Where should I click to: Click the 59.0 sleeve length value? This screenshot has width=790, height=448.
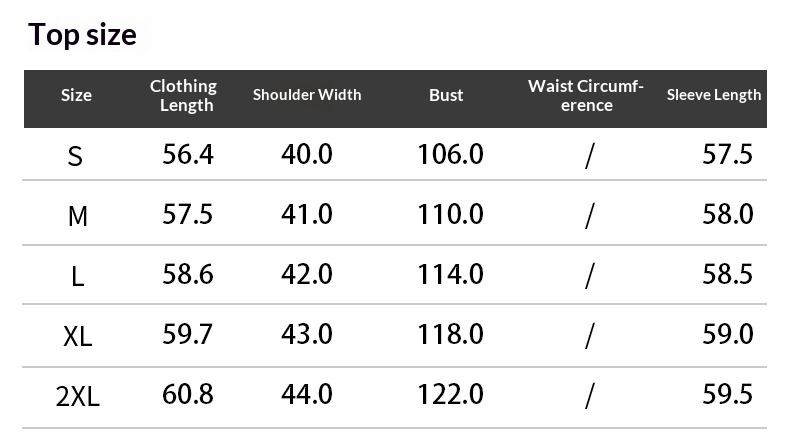point(728,334)
